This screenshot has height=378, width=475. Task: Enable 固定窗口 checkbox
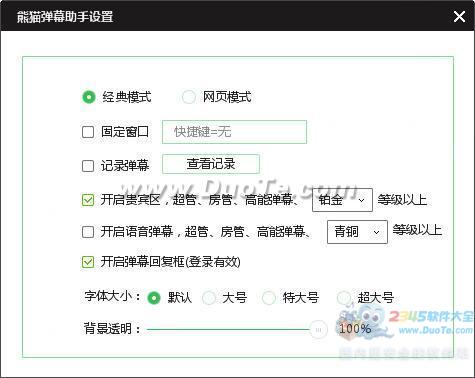point(88,132)
